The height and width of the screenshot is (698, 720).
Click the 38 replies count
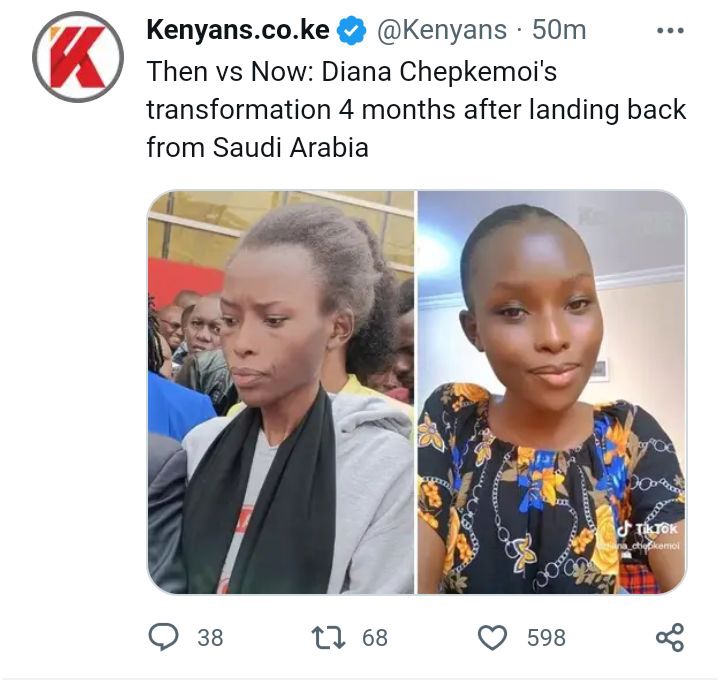click(x=210, y=638)
